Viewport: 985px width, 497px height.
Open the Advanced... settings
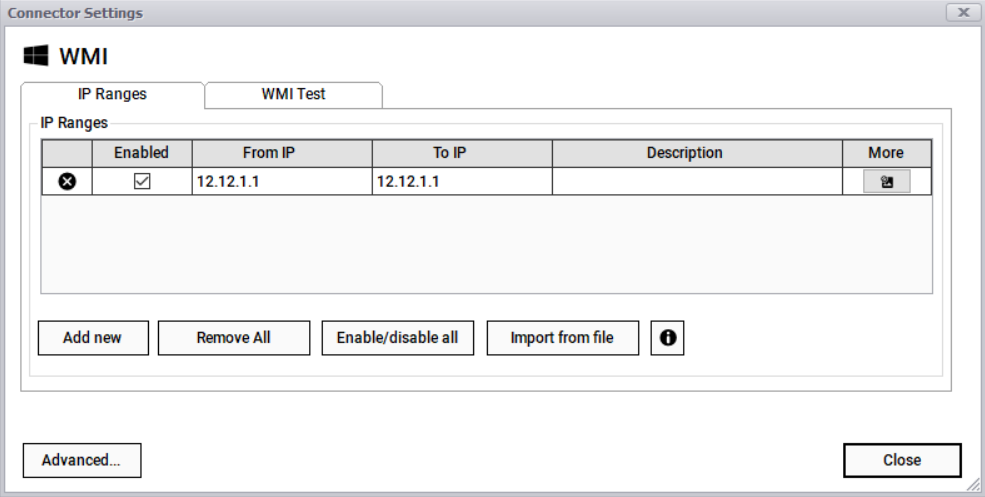[x=81, y=460]
